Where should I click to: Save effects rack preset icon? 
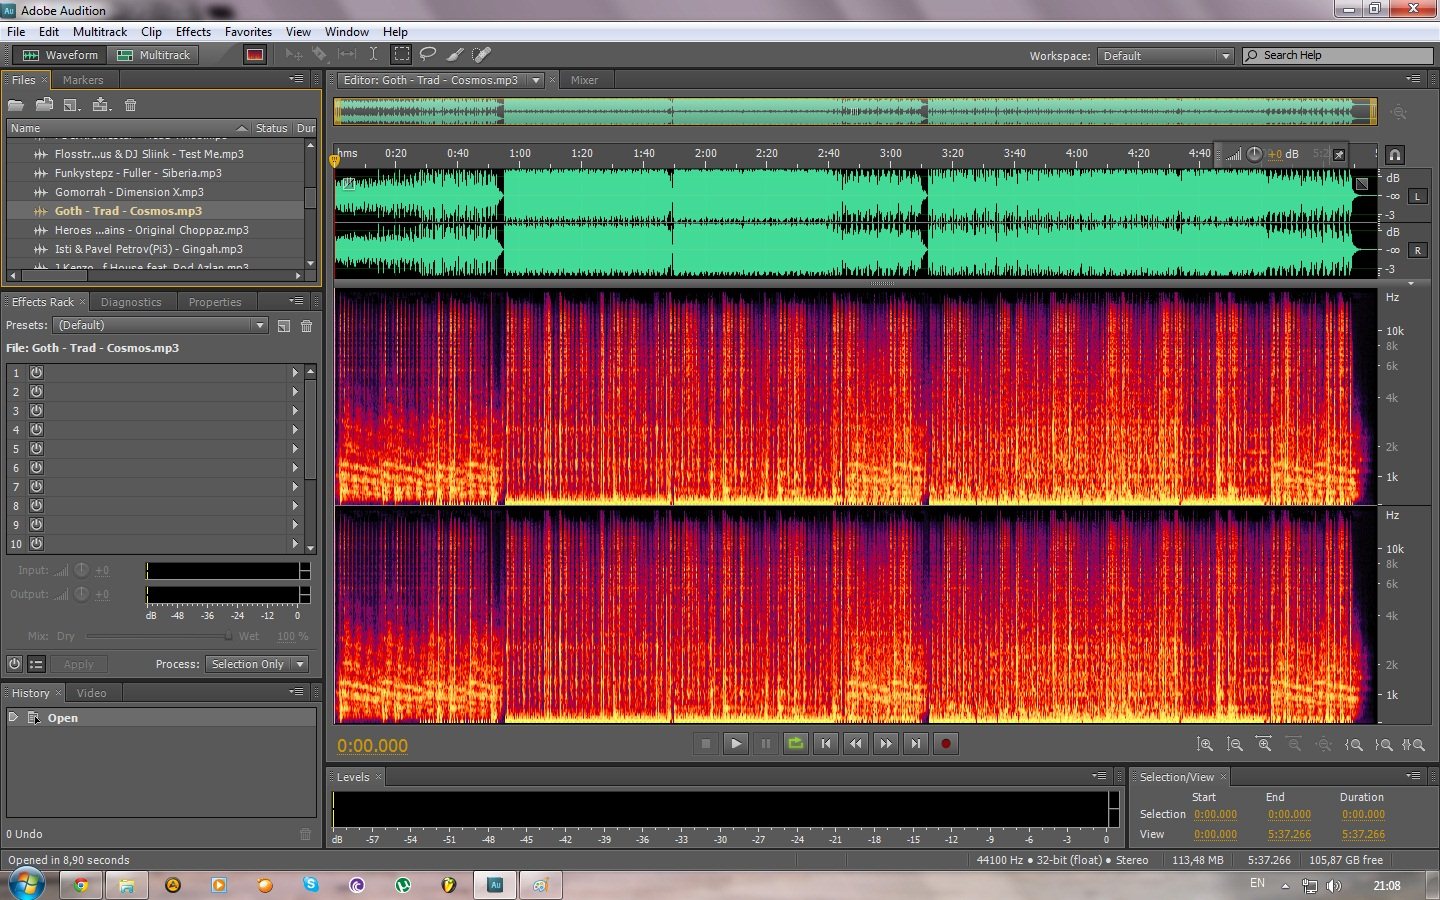(x=284, y=326)
